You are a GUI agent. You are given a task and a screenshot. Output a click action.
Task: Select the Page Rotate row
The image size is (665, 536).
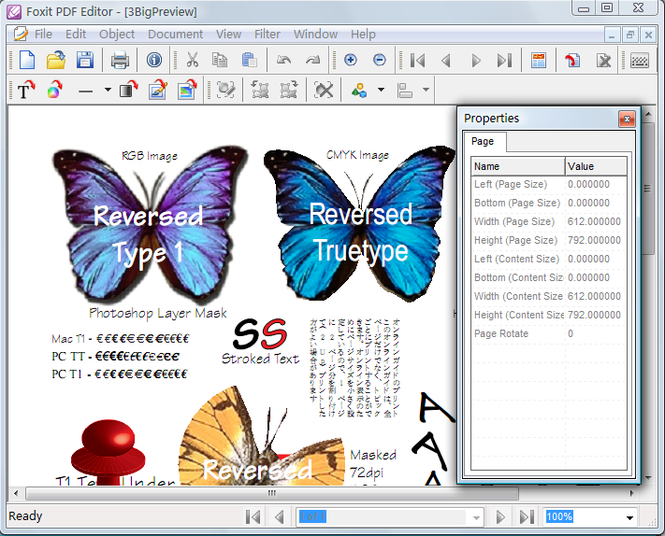[x=548, y=333]
